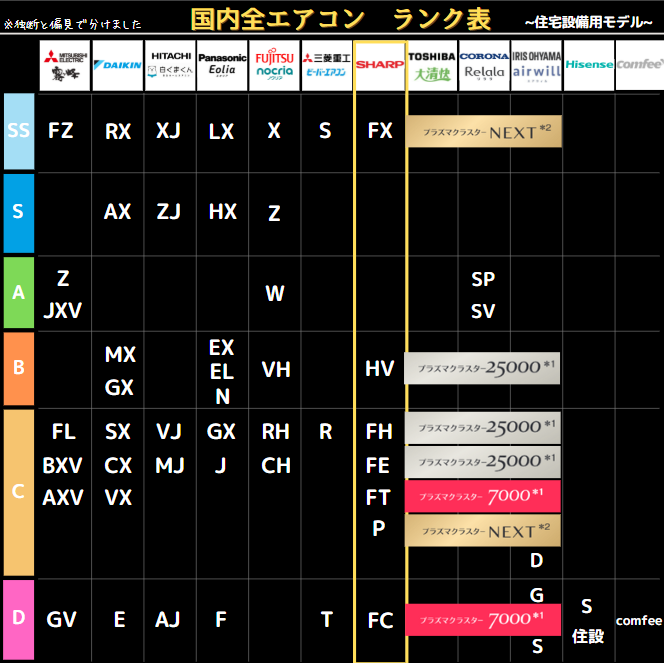Click the 三菱重工 ビーバーエアコン logo
Image resolution: width=664 pixels, height=663 pixels.
point(327,66)
